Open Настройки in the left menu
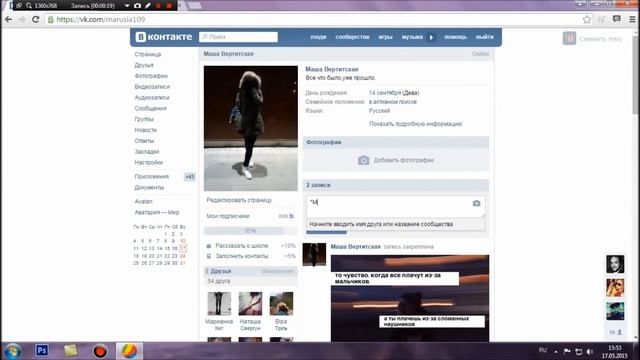Image resolution: width=640 pixels, height=360 pixels. (149, 162)
